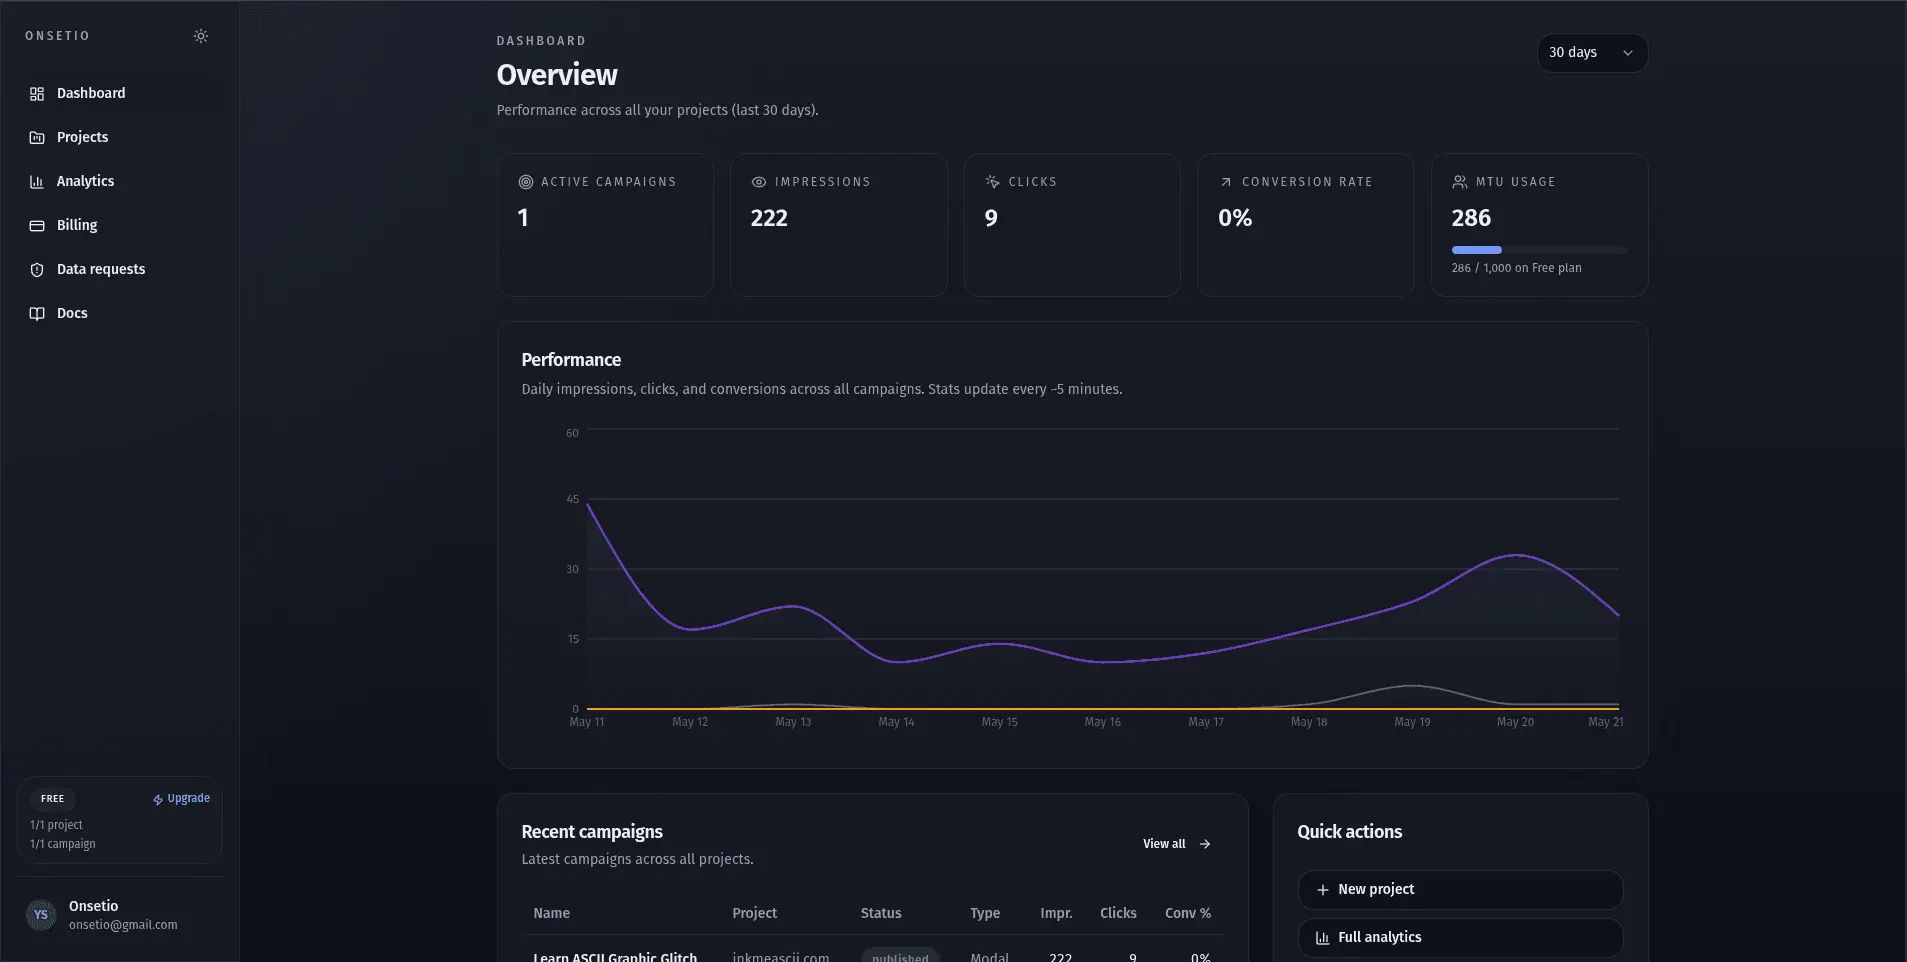Open the Dashboard sidebar item
1907x962 pixels.
point(120,93)
